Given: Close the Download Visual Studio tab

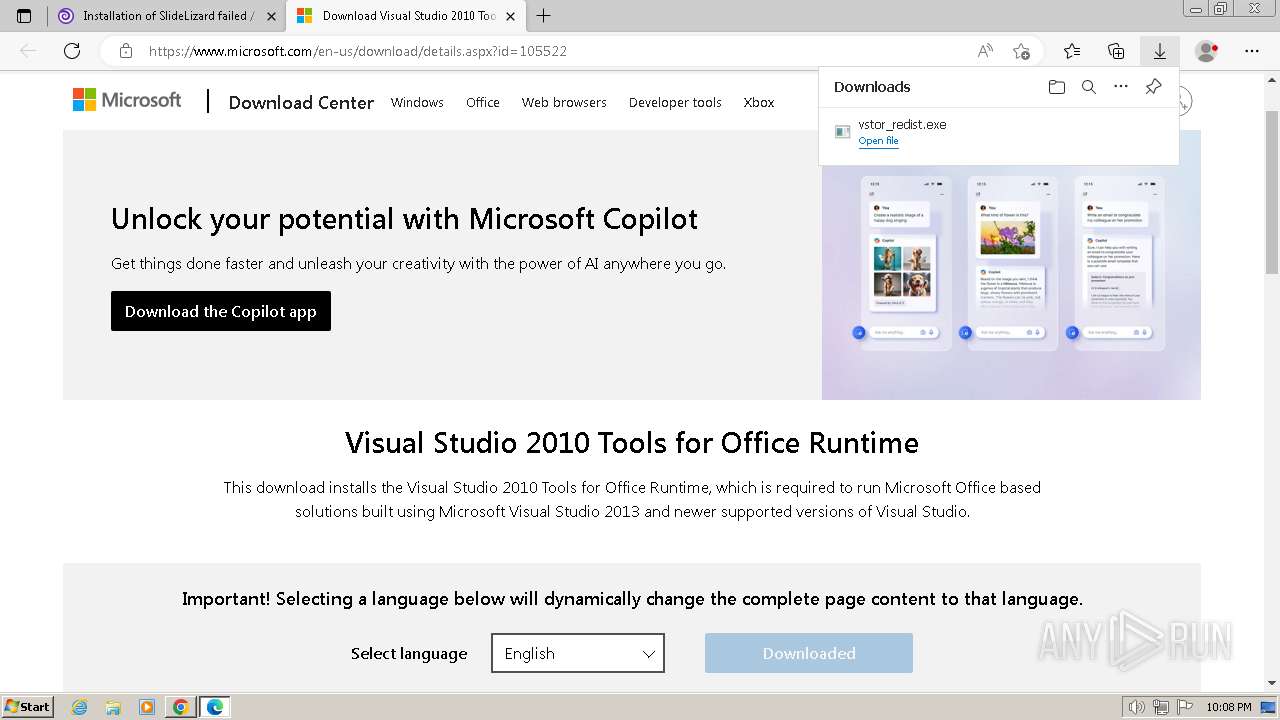Looking at the screenshot, I should [511, 16].
